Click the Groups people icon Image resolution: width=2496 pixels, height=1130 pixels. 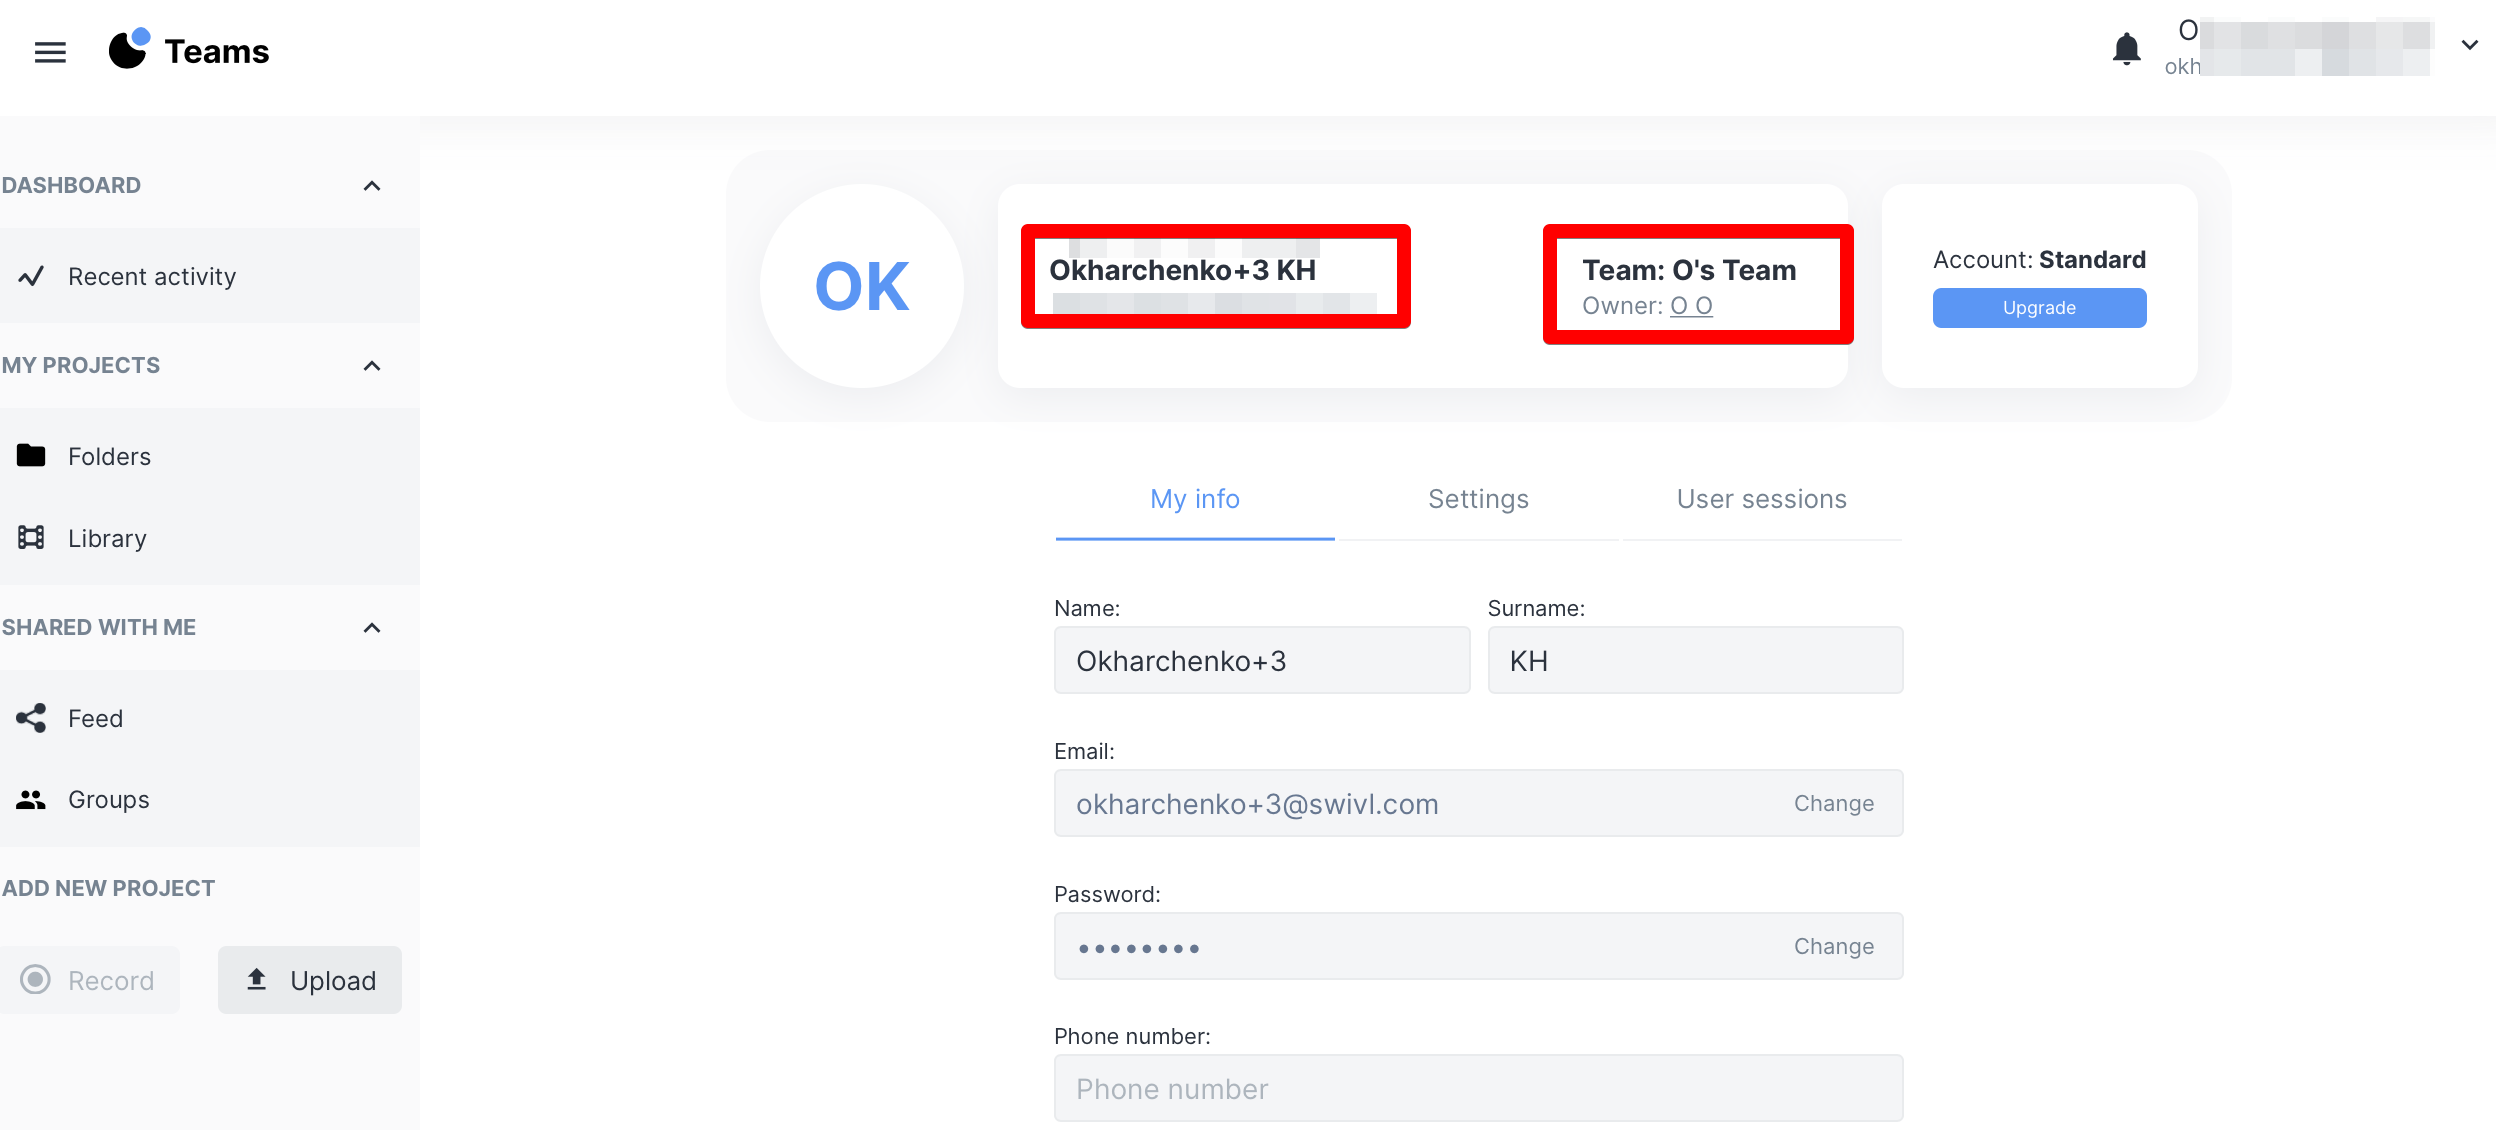(32, 800)
